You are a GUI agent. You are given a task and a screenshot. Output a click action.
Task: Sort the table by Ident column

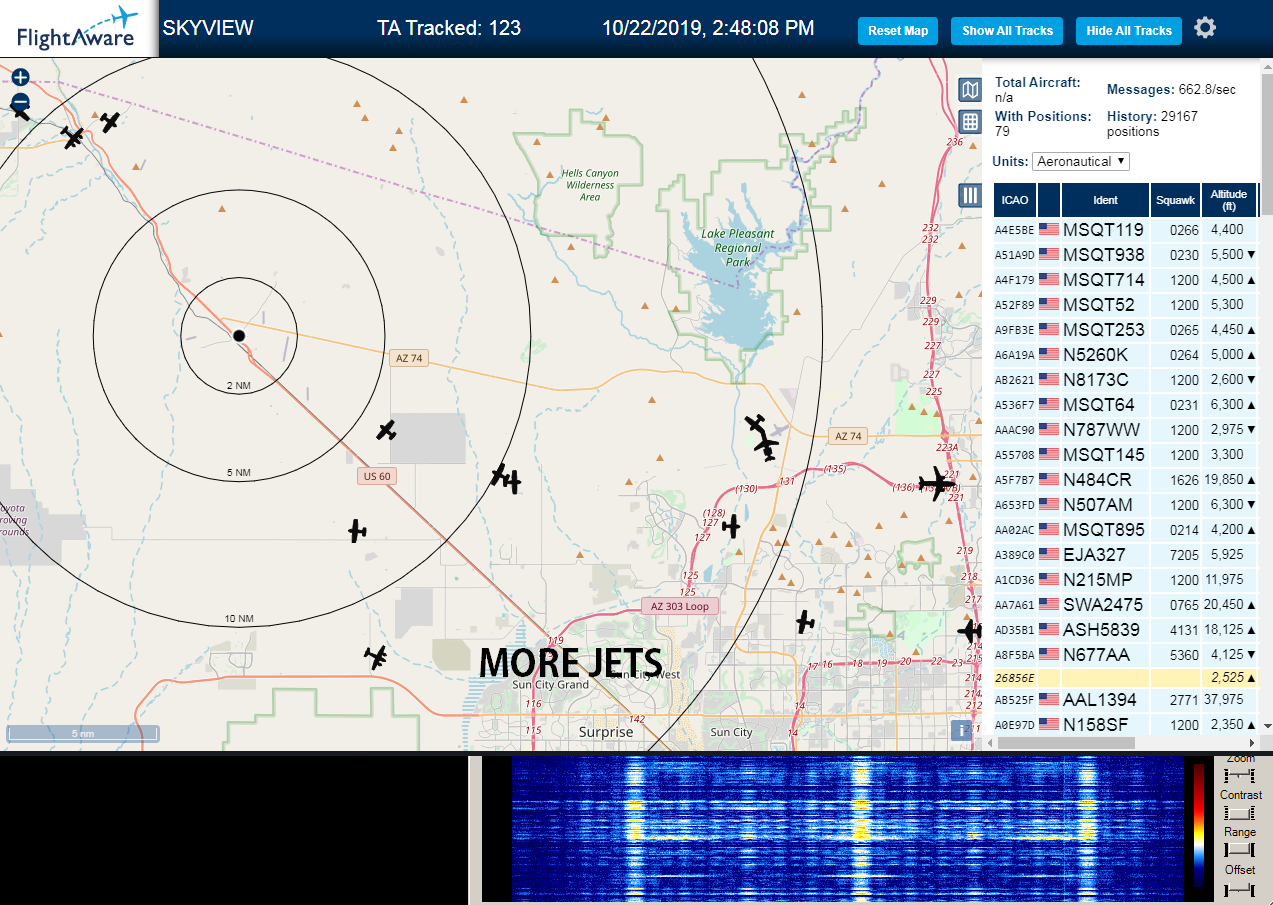(1105, 200)
